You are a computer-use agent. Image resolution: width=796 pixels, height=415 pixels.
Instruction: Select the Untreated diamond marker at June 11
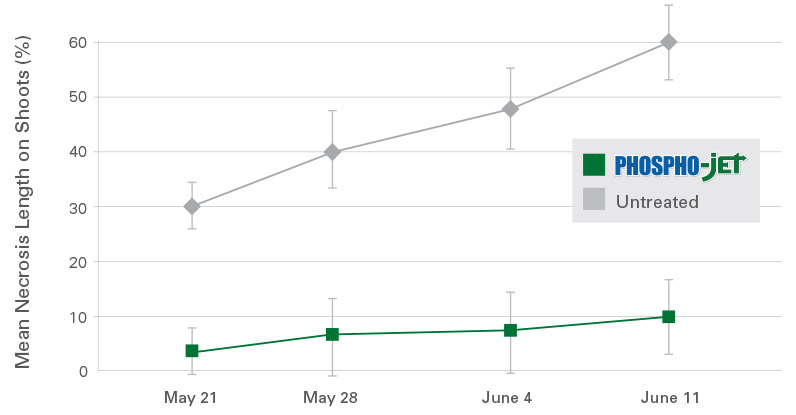(x=669, y=42)
